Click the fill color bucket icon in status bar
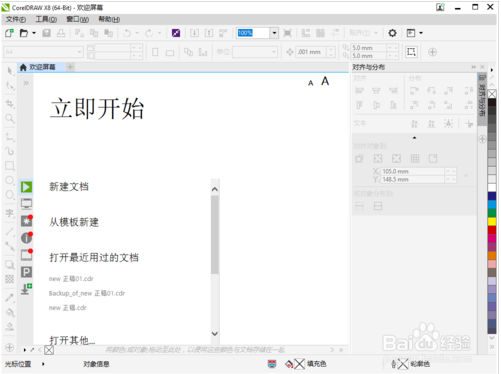 pos(289,364)
